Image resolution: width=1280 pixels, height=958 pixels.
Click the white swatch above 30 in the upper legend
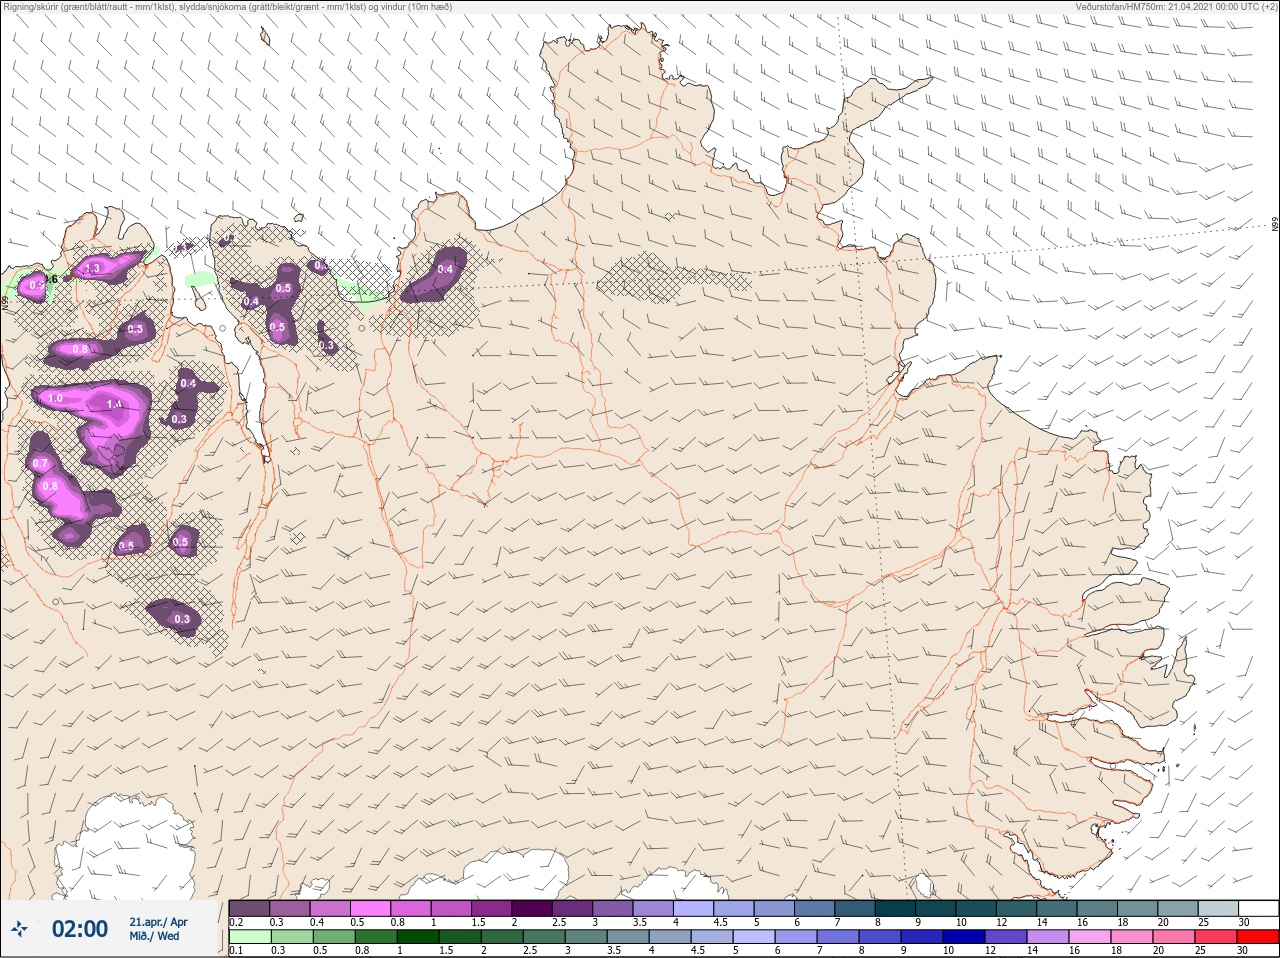[x=1258, y=908]
